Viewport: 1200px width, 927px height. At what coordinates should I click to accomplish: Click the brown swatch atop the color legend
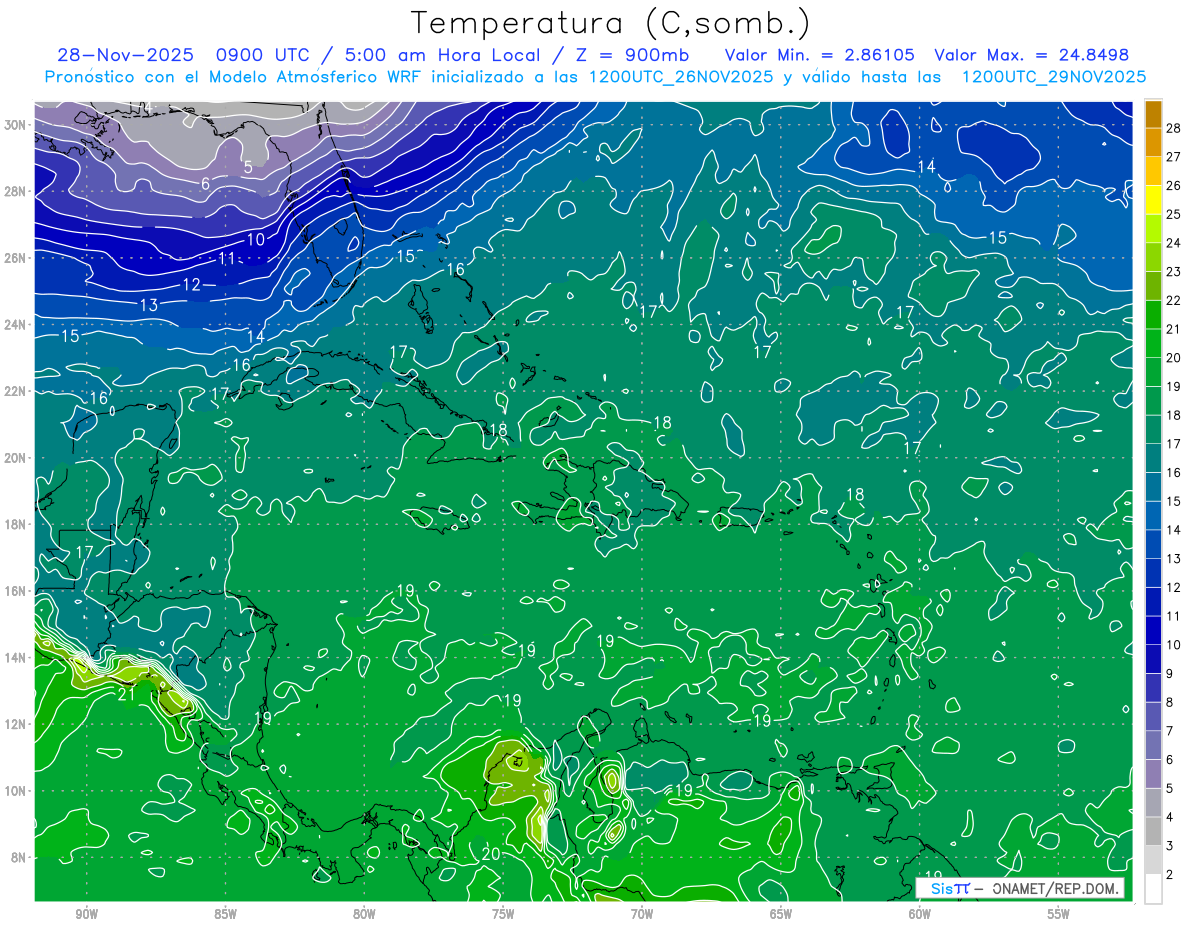[1153, 114]
